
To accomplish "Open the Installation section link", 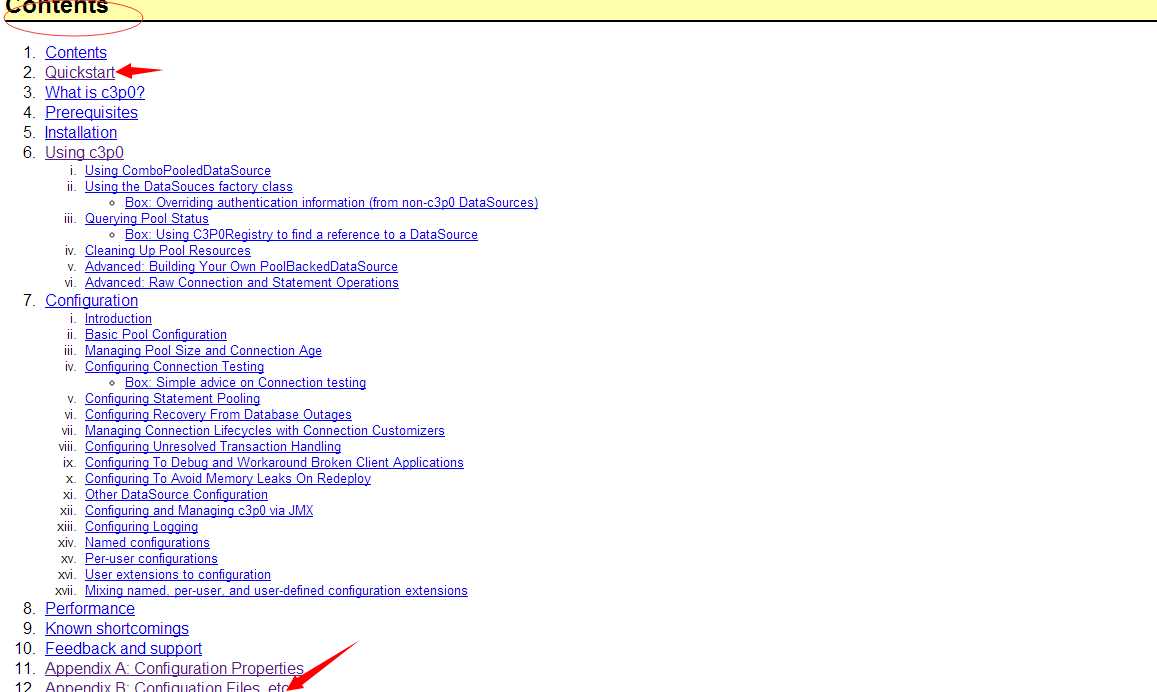I will click(80, 132).
